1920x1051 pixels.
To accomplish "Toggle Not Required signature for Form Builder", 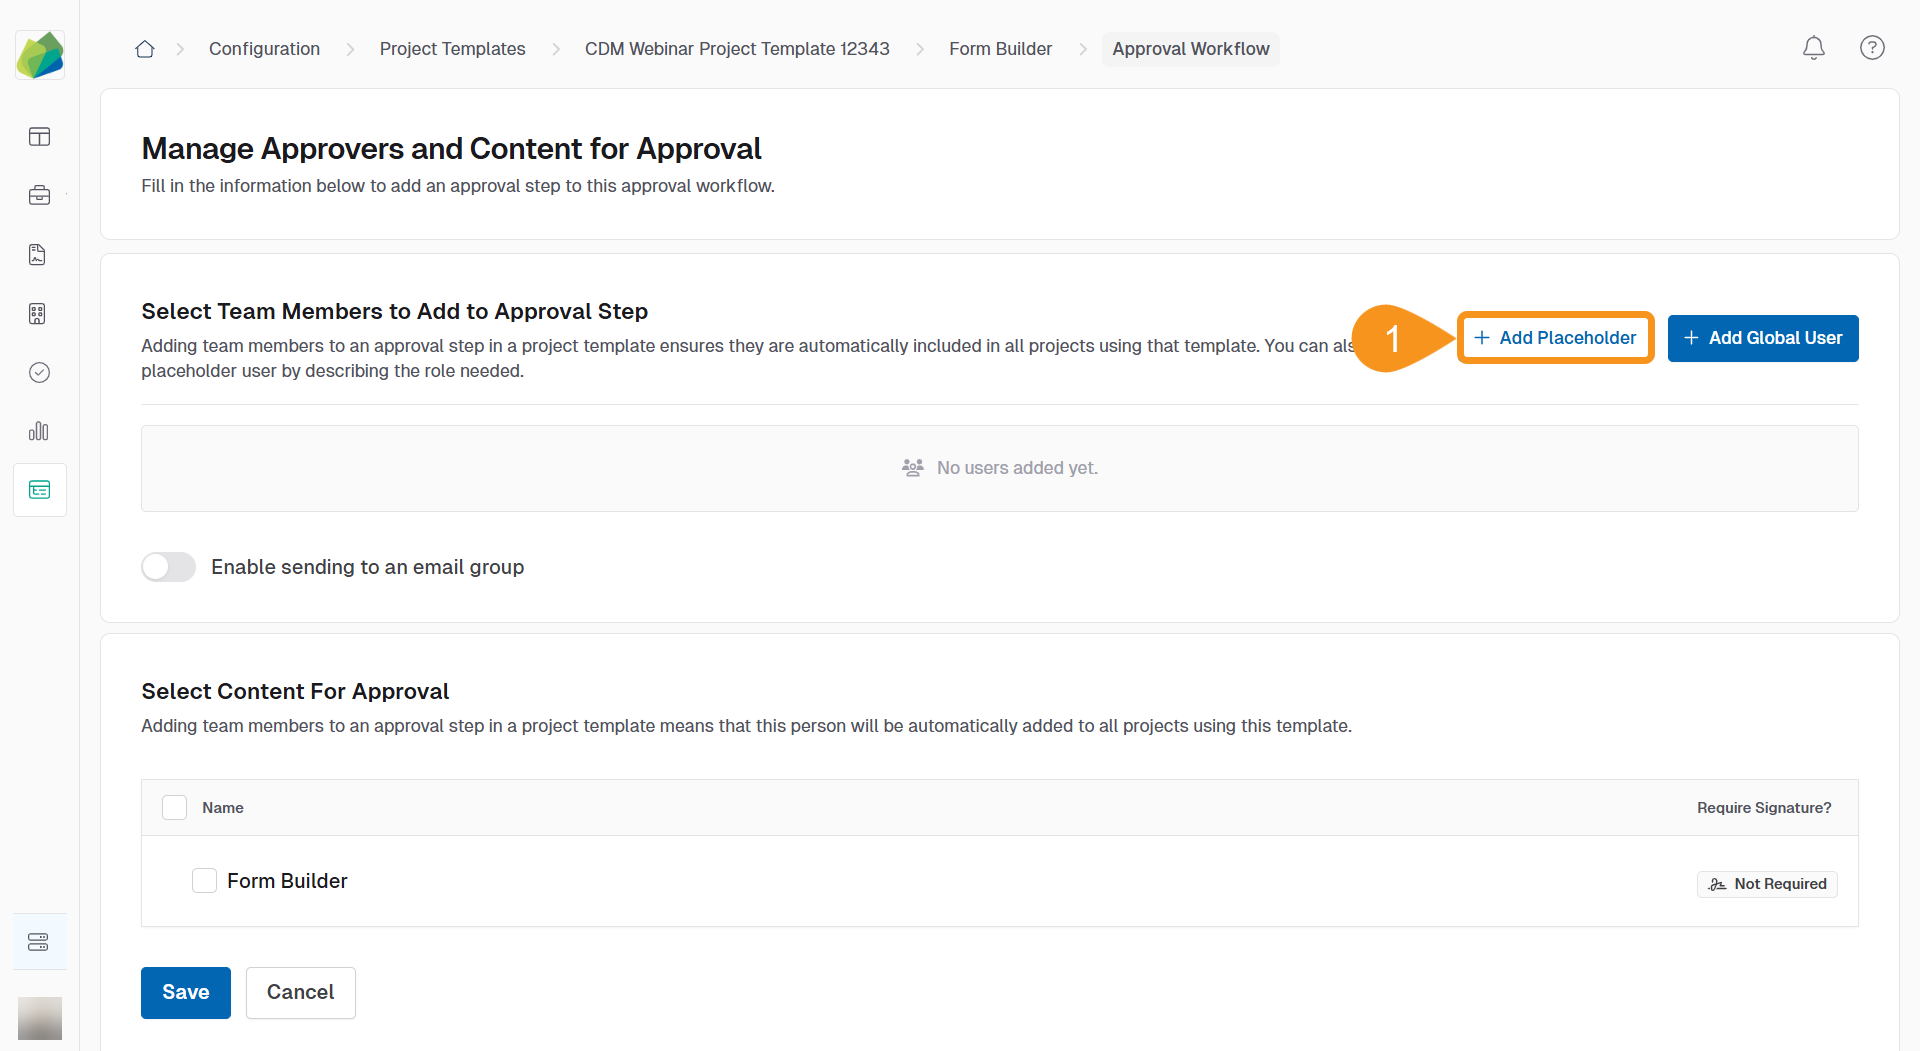I will [x=1766, y=883].
